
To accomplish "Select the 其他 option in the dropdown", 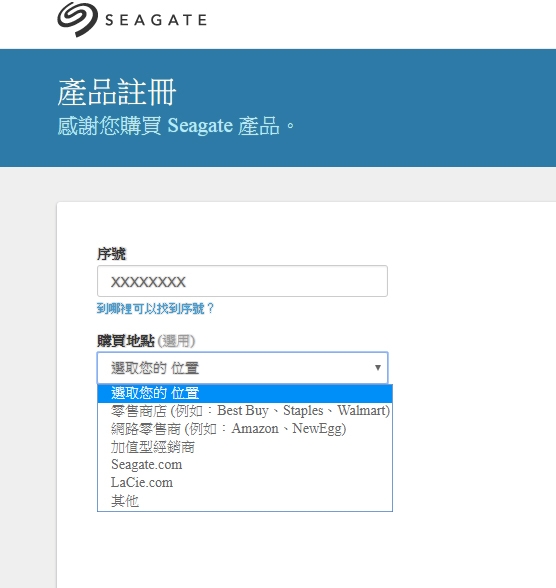I will coord(245,501).
